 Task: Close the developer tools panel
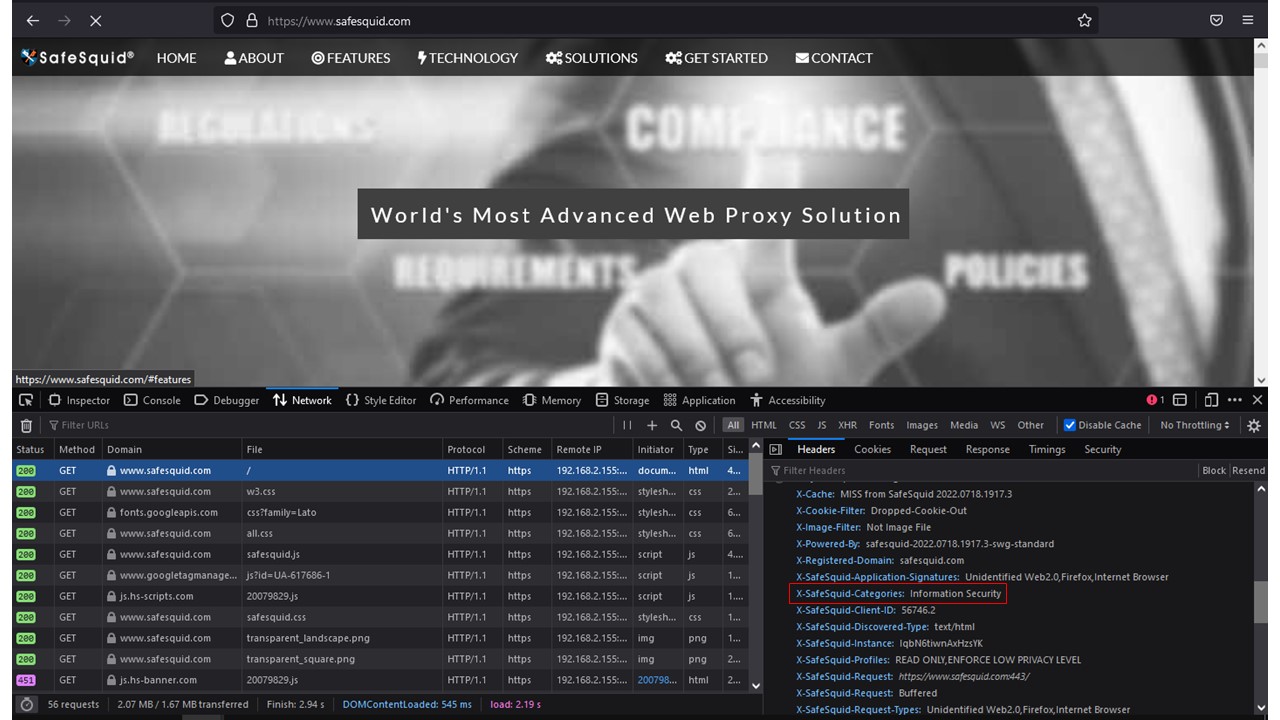(x=1258, y=400)
